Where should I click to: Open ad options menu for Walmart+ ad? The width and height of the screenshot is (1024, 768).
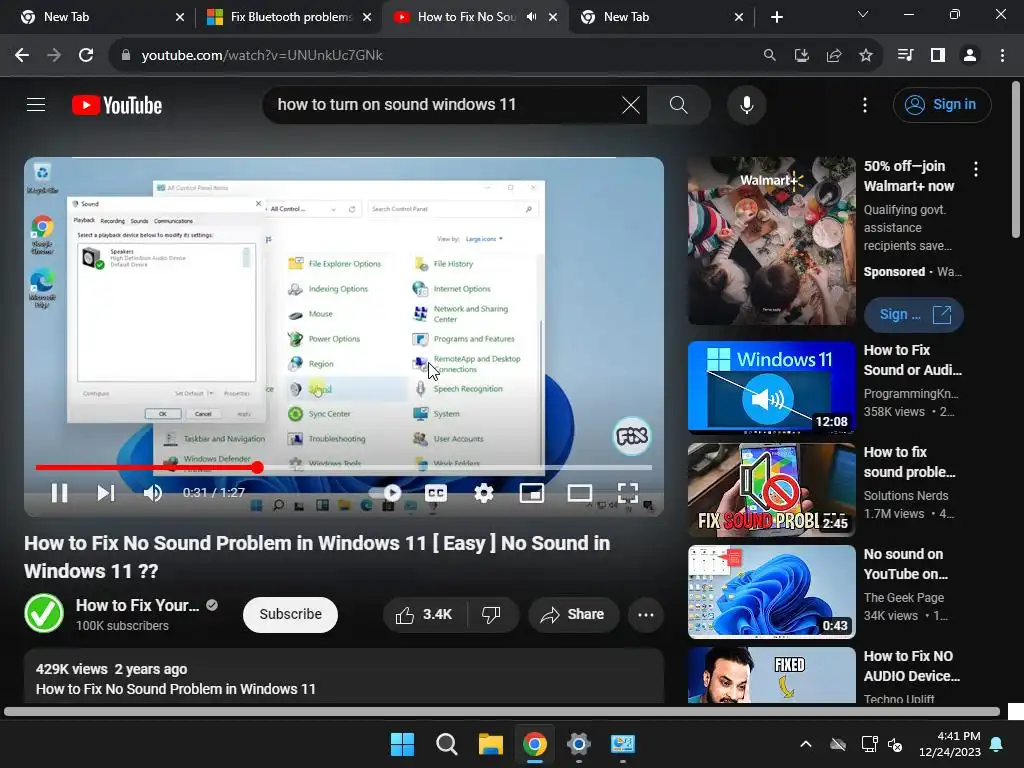(x=976, y=169)
